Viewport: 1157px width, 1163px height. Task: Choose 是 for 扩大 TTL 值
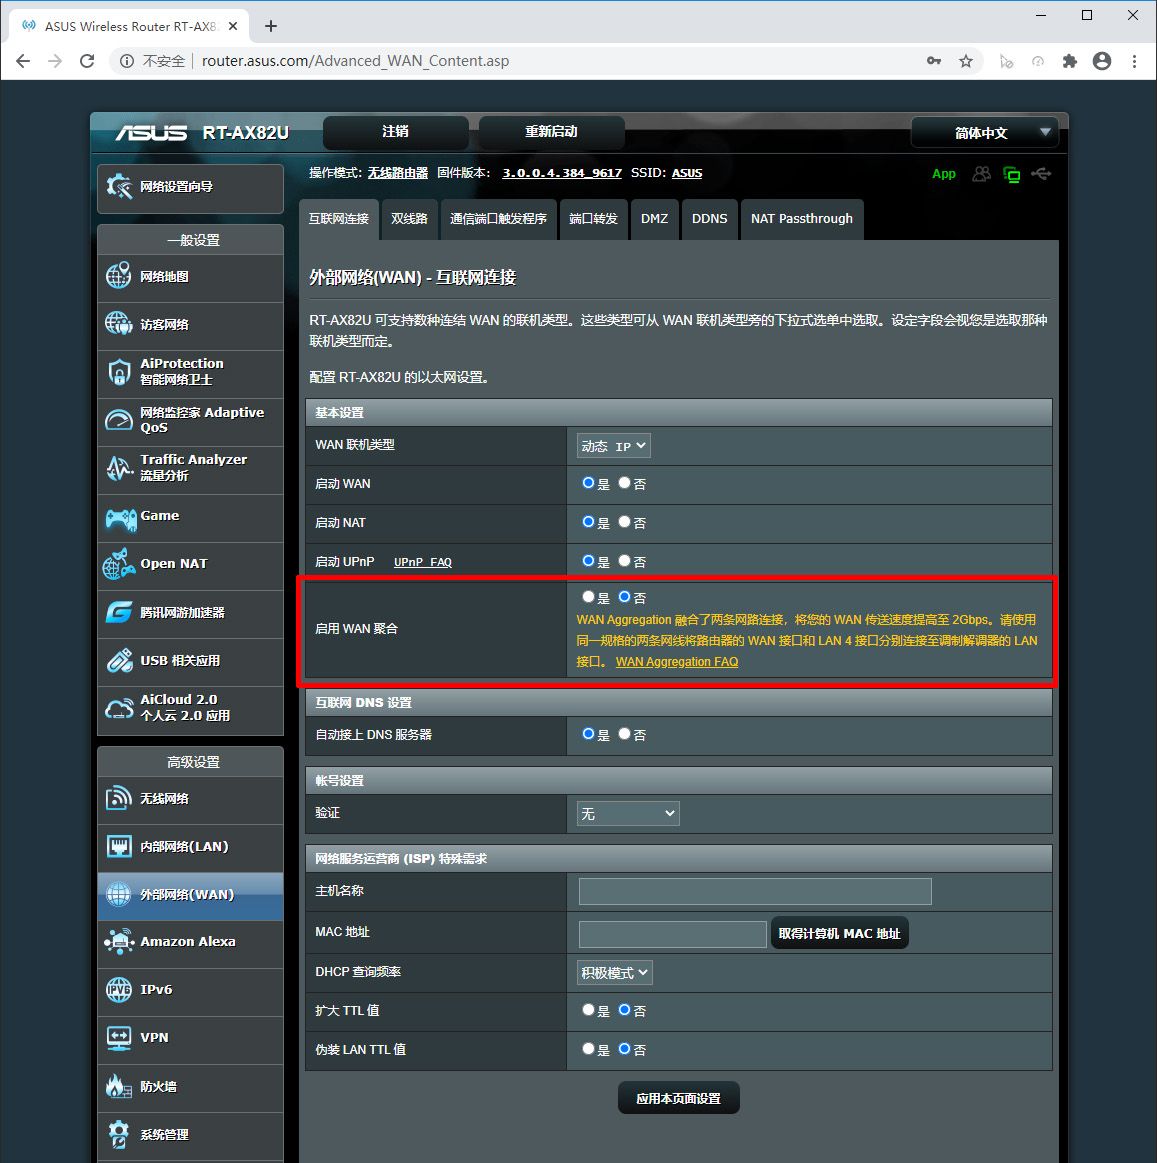coord(588,1010)
